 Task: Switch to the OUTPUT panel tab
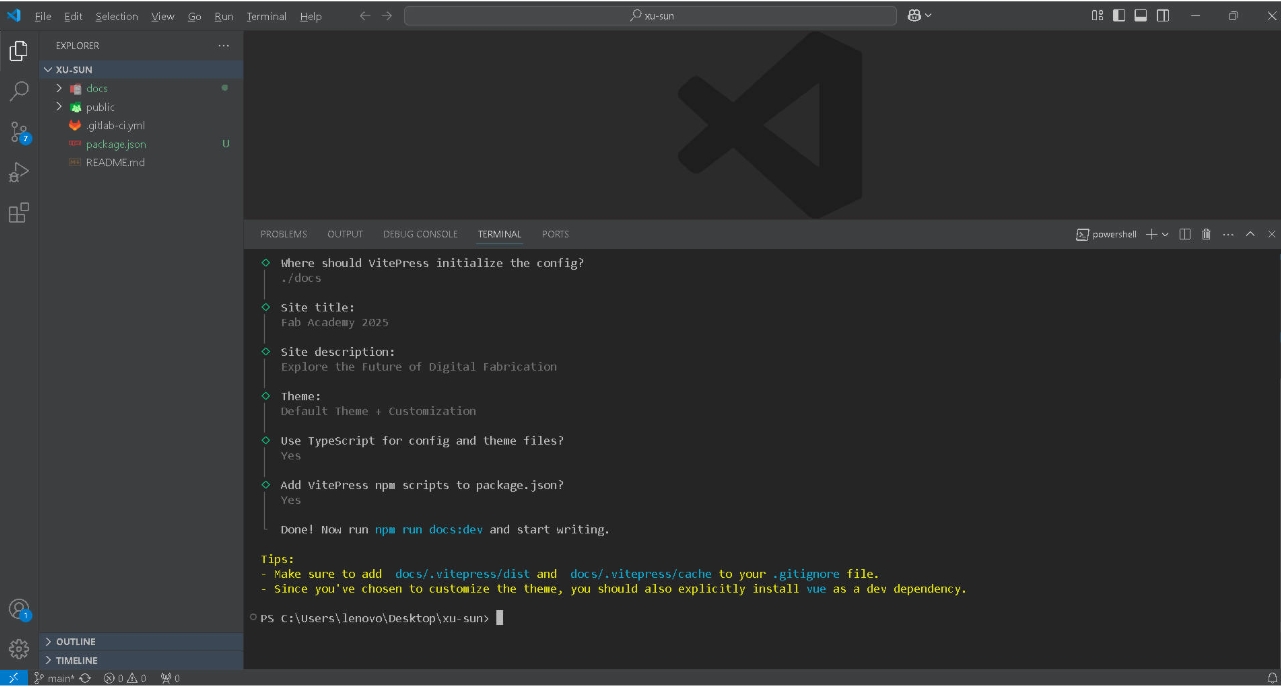tap(345, 234)
